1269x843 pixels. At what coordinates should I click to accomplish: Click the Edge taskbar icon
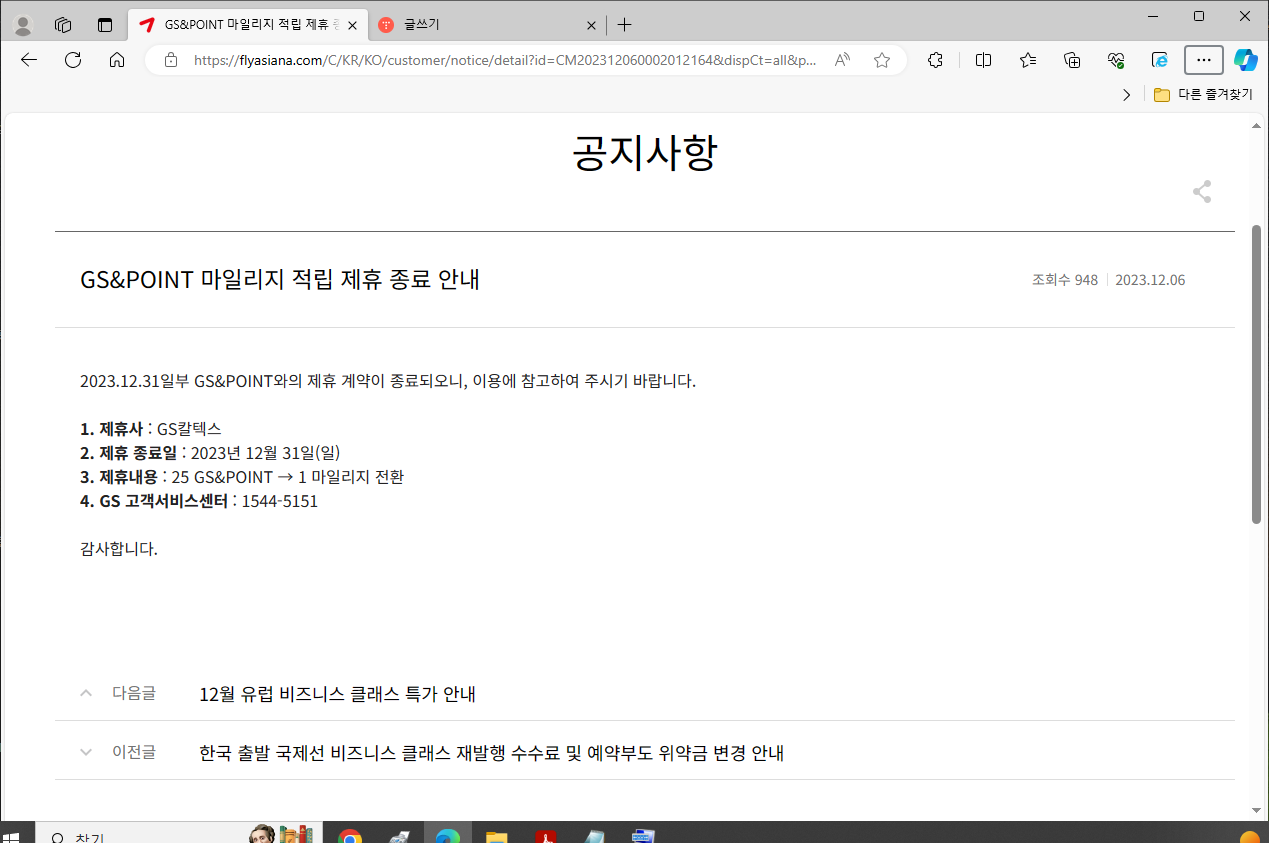click(447, 835)
